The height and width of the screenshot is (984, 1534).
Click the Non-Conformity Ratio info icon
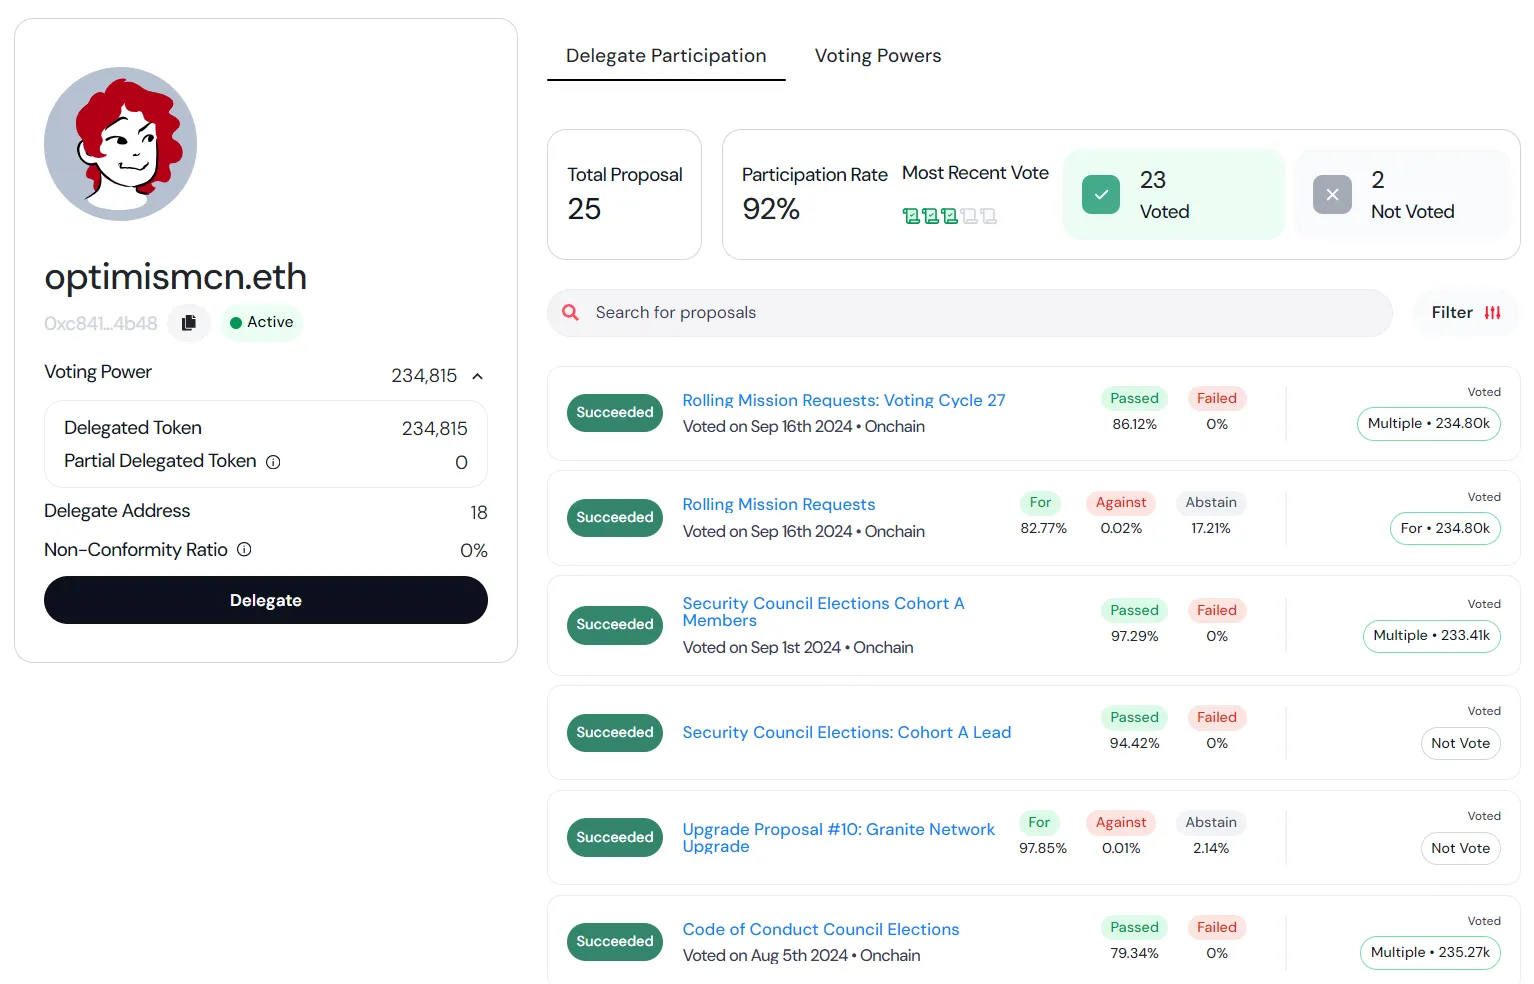[x=244, y=550]
